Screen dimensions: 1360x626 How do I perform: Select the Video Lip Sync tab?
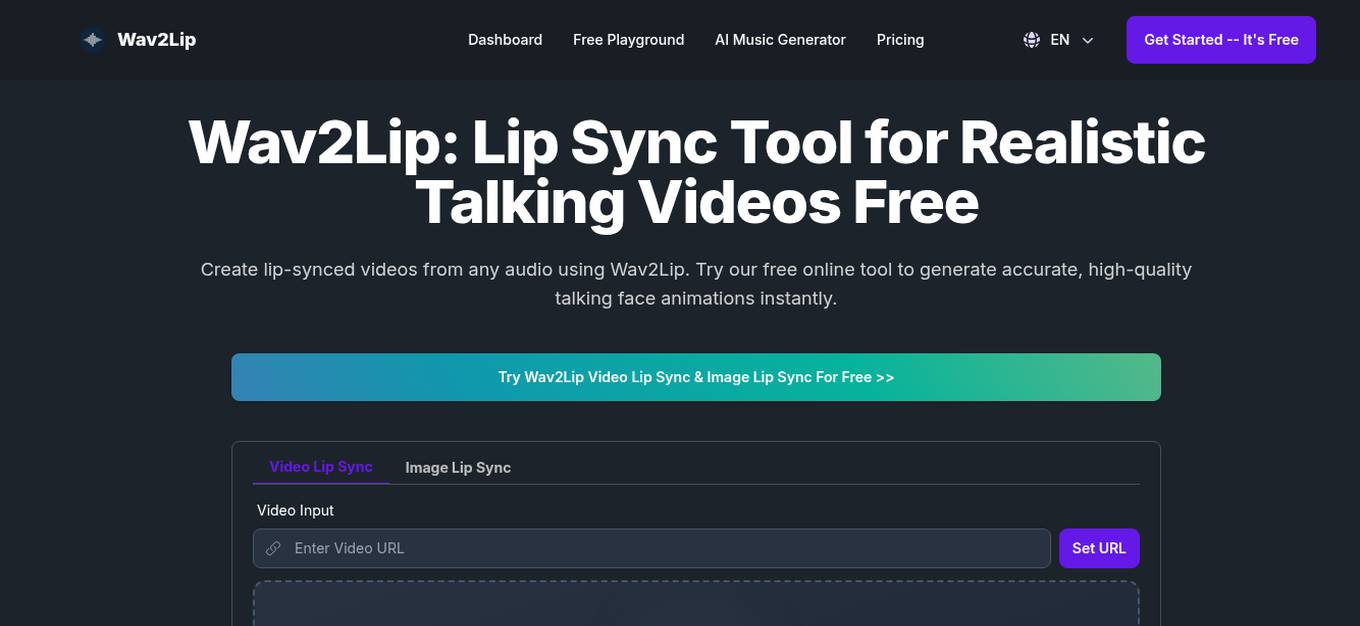click(321, 466)
